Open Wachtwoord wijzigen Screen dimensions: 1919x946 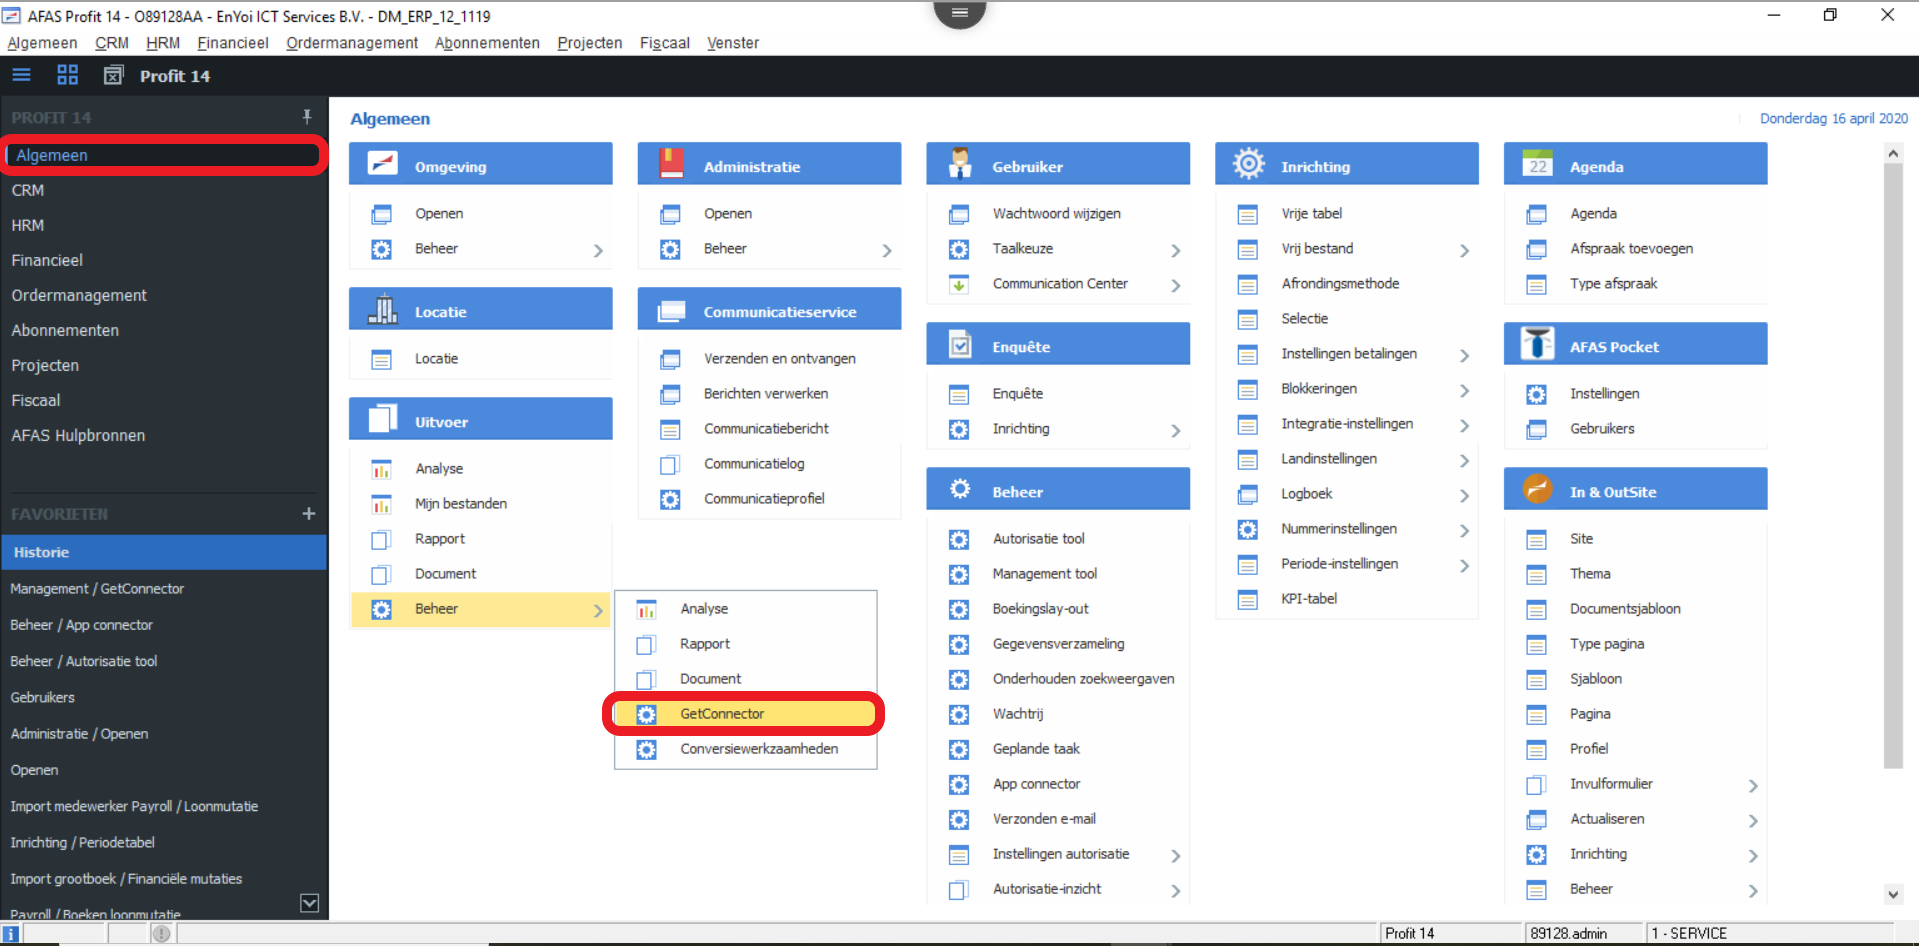tap(1056, 213)
